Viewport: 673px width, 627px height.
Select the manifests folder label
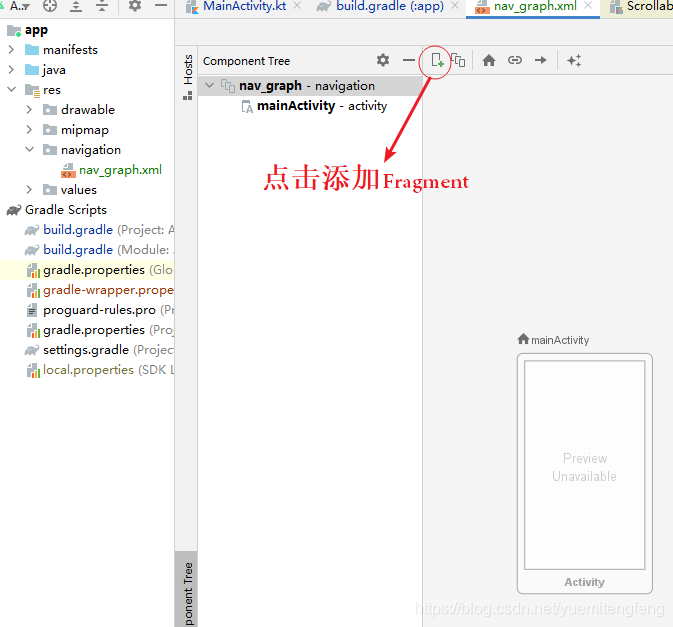coord(70,50)
